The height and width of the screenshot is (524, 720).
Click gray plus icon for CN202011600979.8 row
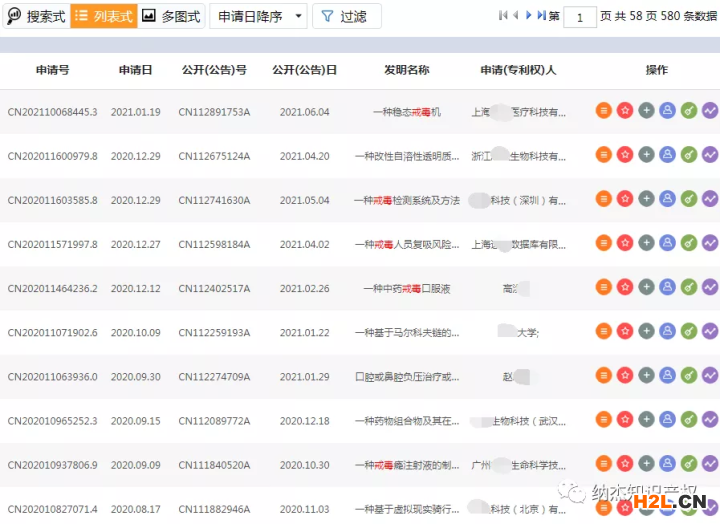tap(646, 155)
